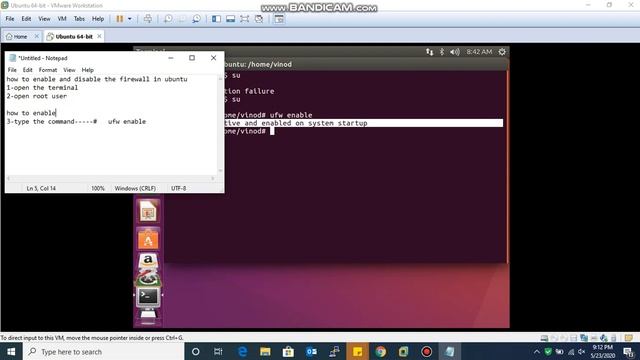Click in the Notepad text area after 'ufw enable'
Screen dimensions: 640x360
click(x=148, y=122)
